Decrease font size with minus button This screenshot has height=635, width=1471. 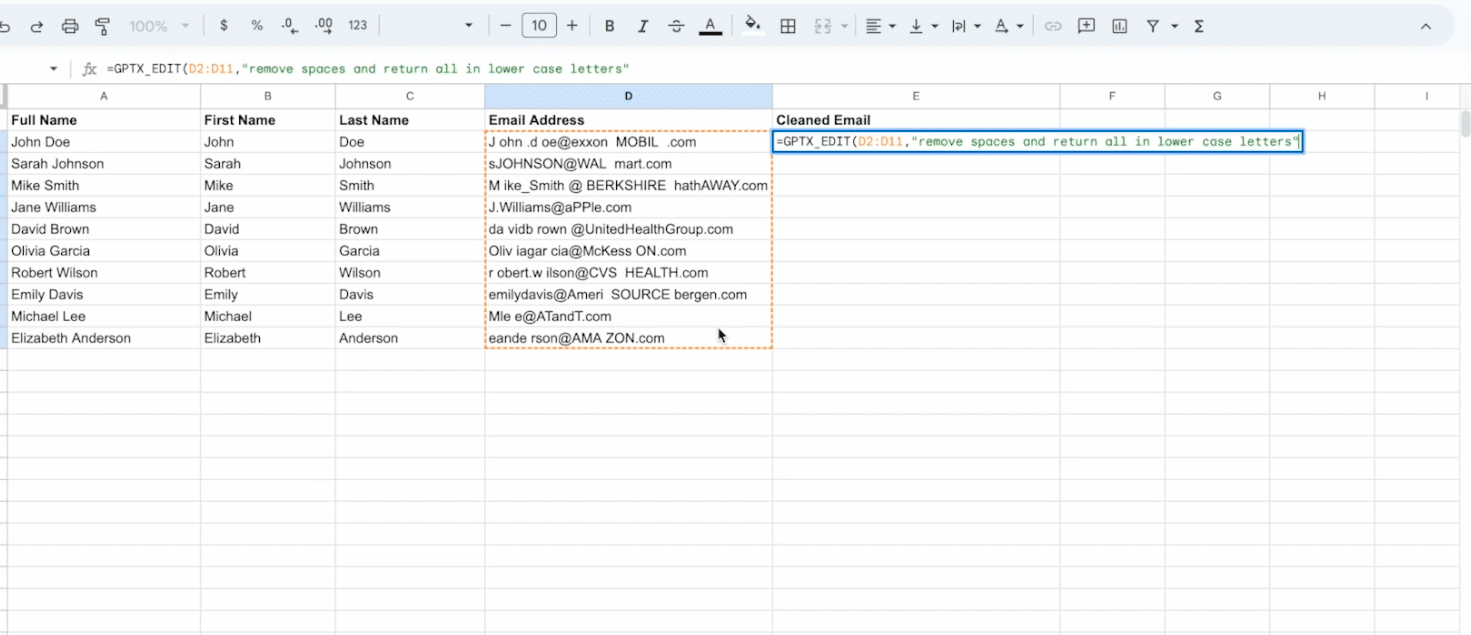[x=505, y=27]
